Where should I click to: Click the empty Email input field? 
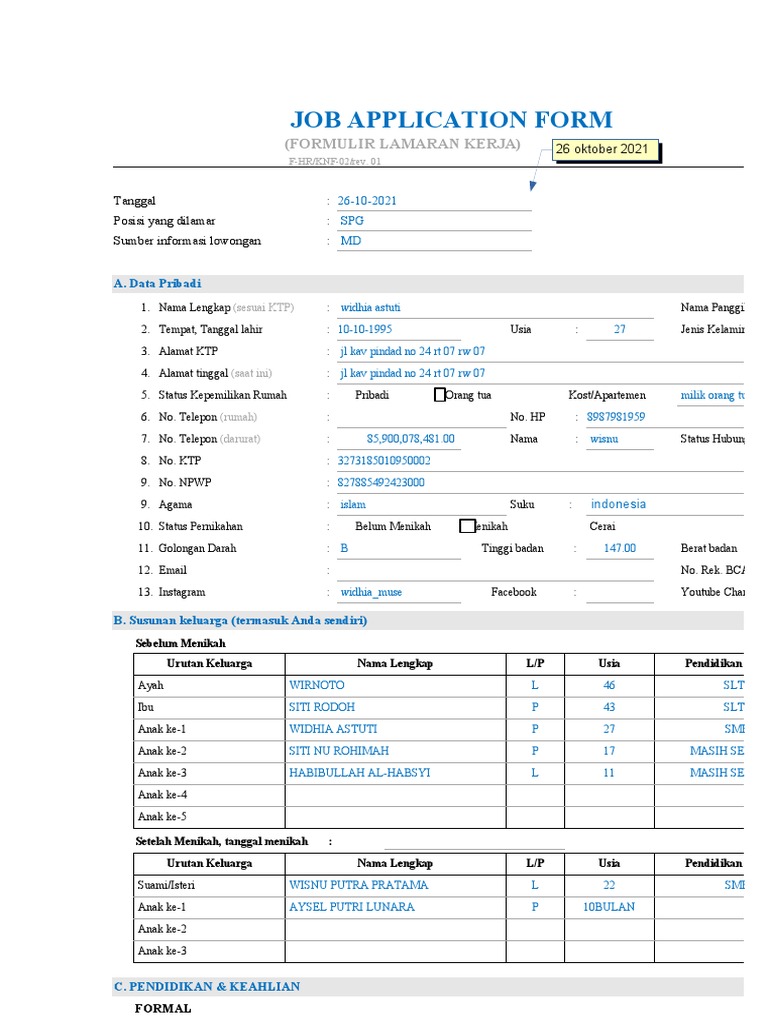pos(495,570)
